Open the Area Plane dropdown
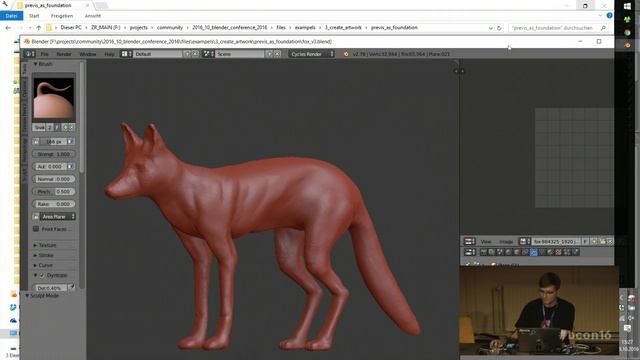The image size is (640, 360). pos(58,217)
